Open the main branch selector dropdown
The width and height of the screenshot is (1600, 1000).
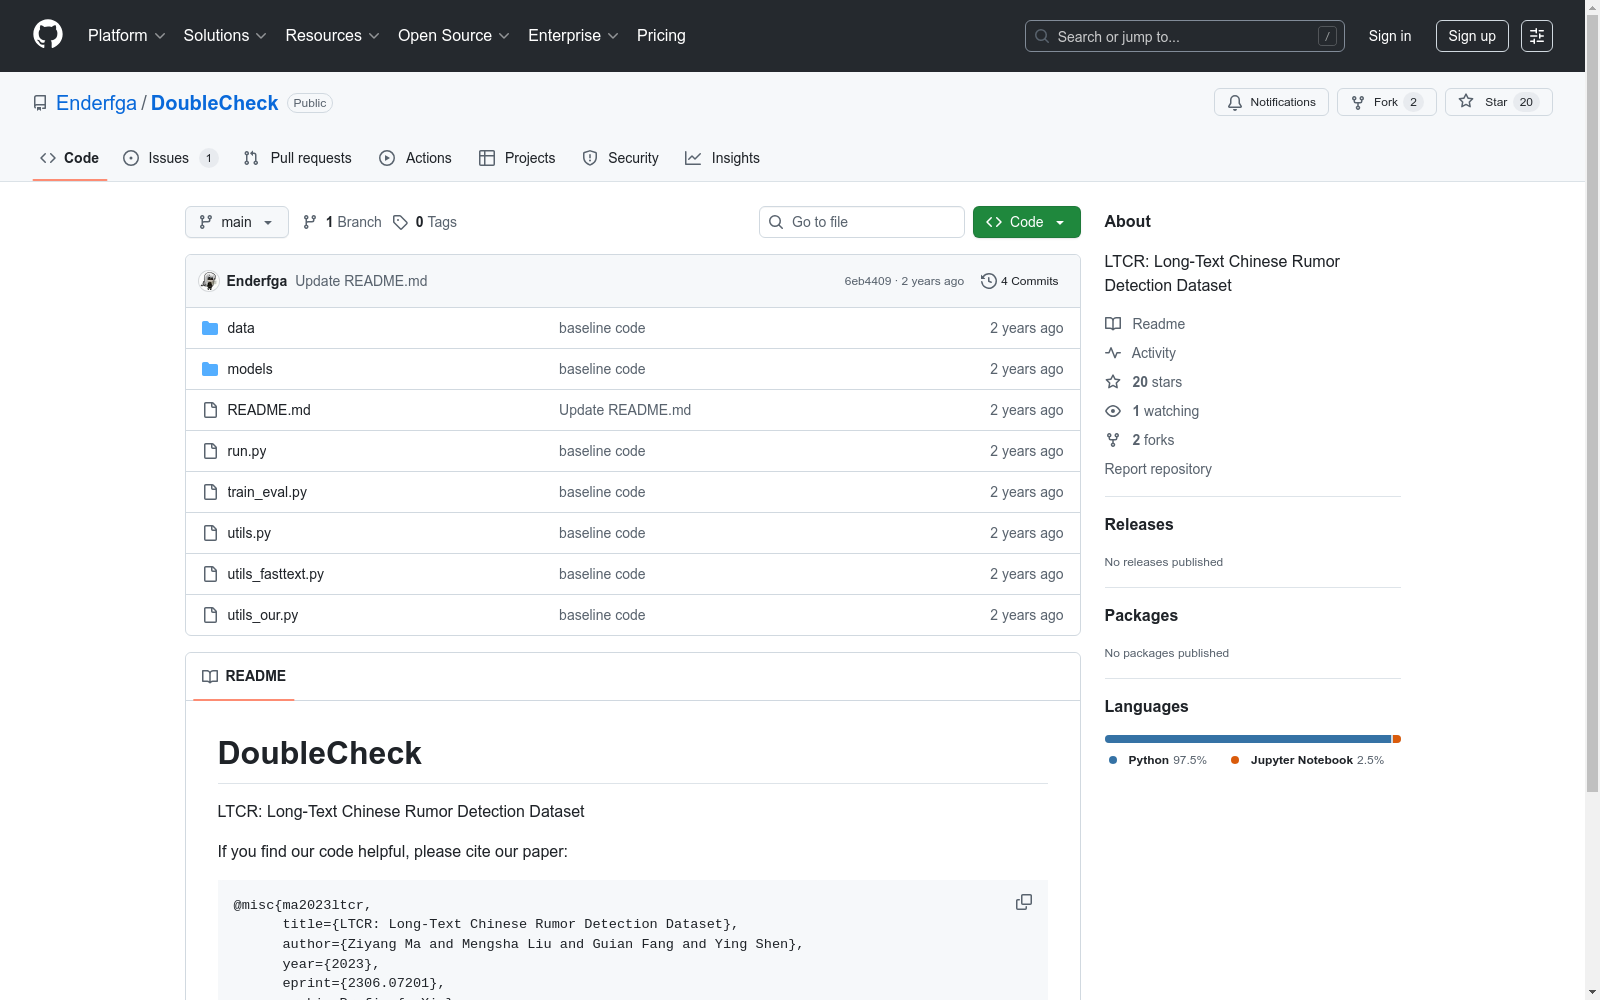pos(237,222)
